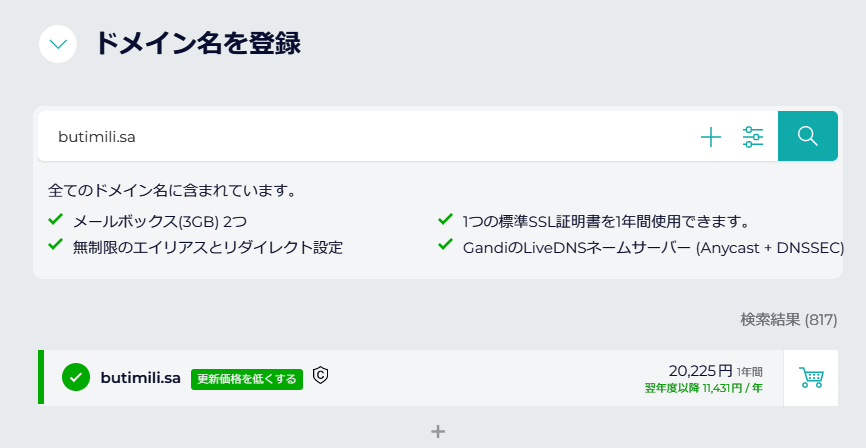866x448 pixels.
Task: Click the 全てのドメイン名に含まれています text
Action: pos(172,191)
